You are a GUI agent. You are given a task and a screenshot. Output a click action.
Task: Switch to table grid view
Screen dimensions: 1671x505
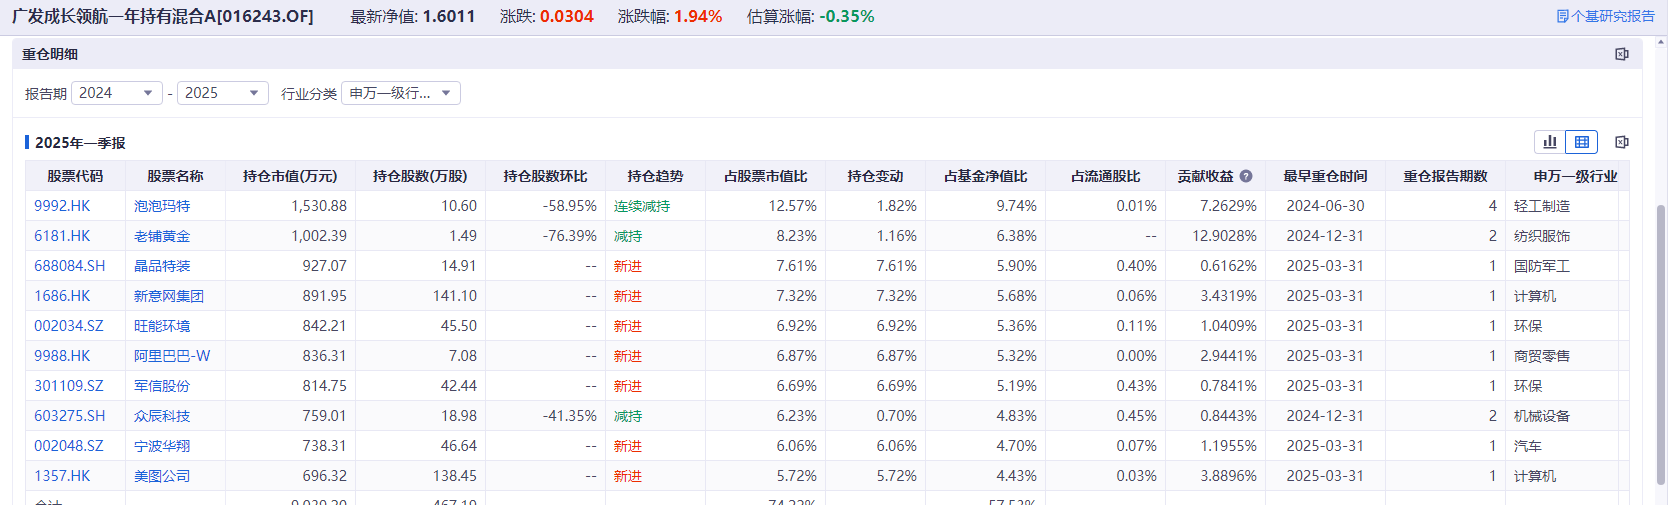click(x=1582, y=142)
